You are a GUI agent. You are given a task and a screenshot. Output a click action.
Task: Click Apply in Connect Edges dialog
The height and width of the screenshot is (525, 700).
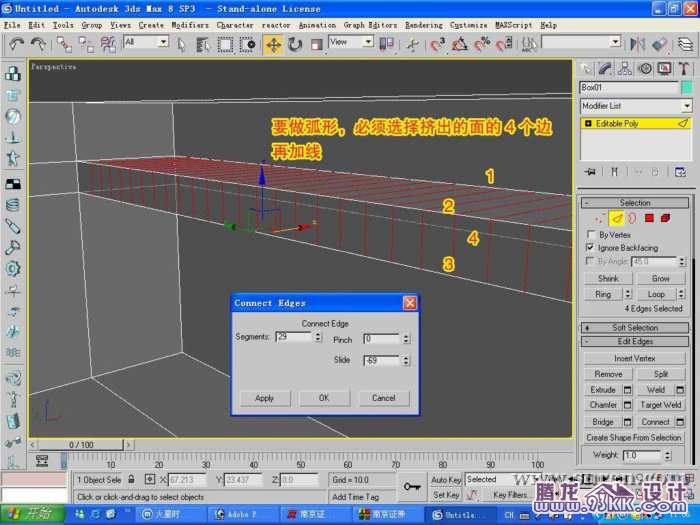tap(264, 398)
